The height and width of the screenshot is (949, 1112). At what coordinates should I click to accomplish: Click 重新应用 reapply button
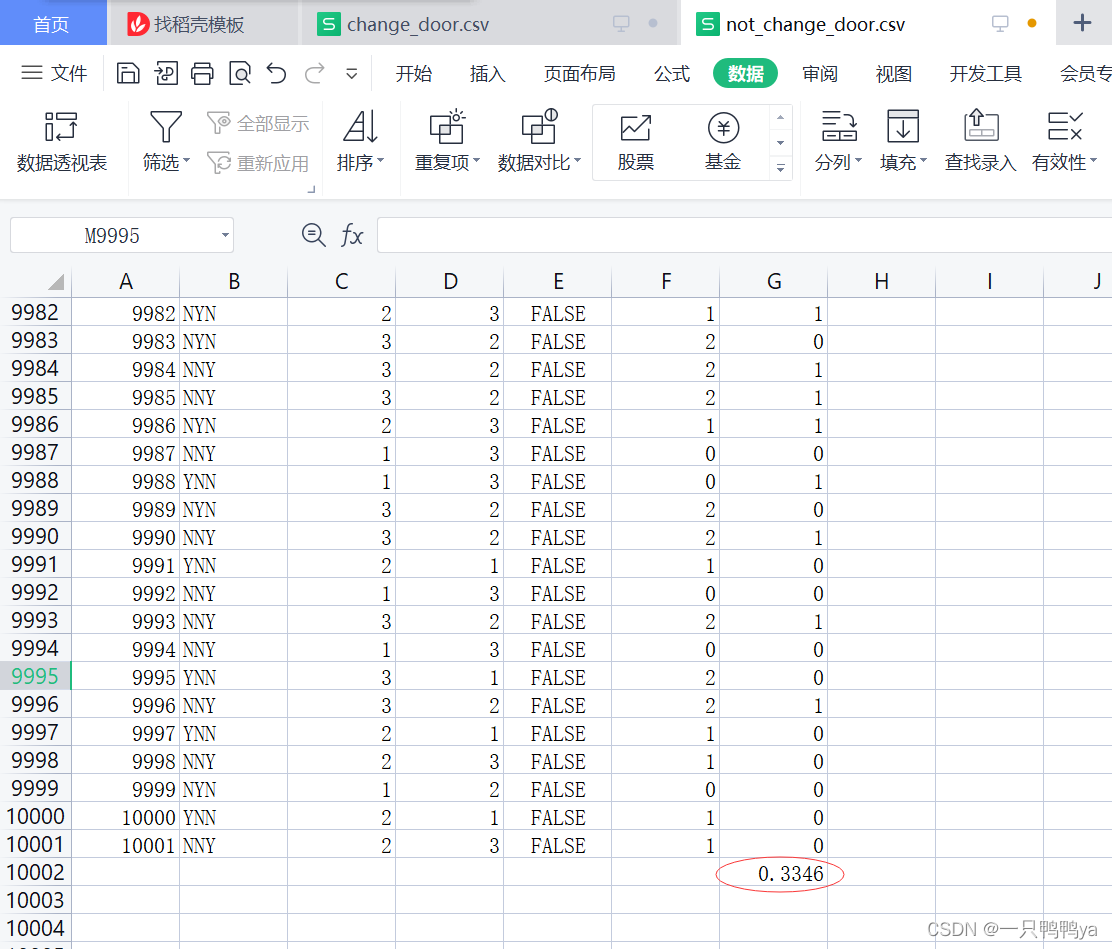258,163
